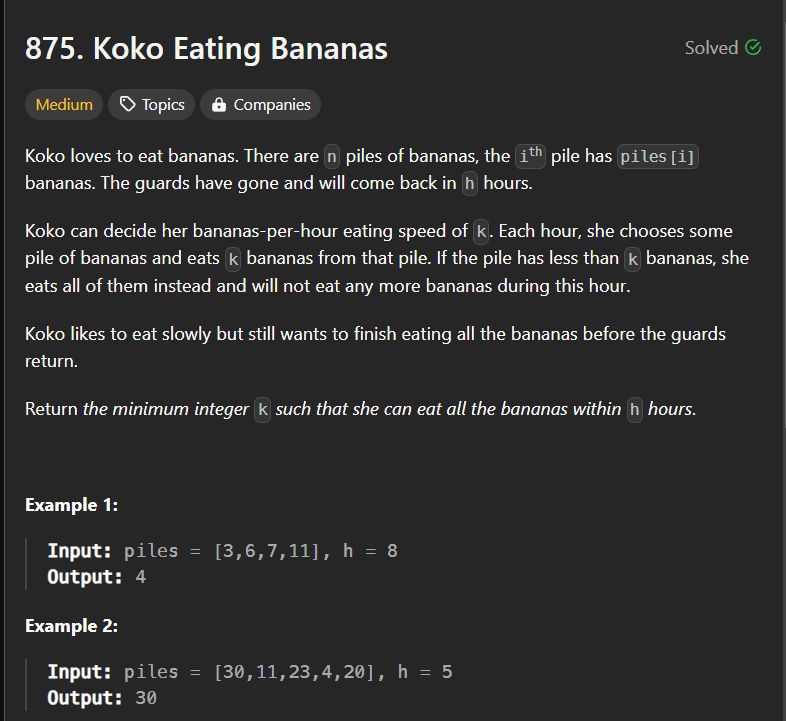
Task: Click the k code chip after speed of
Action: [x=481, y=232]
